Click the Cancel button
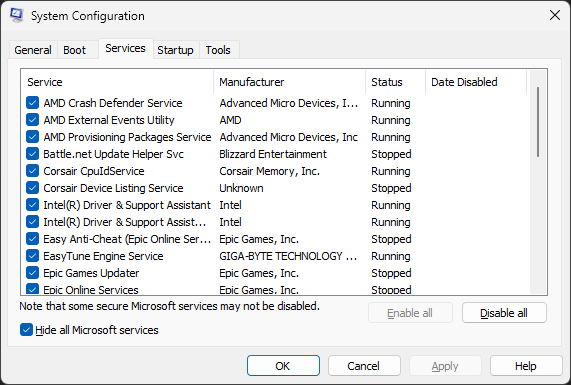 pos(364,366)
